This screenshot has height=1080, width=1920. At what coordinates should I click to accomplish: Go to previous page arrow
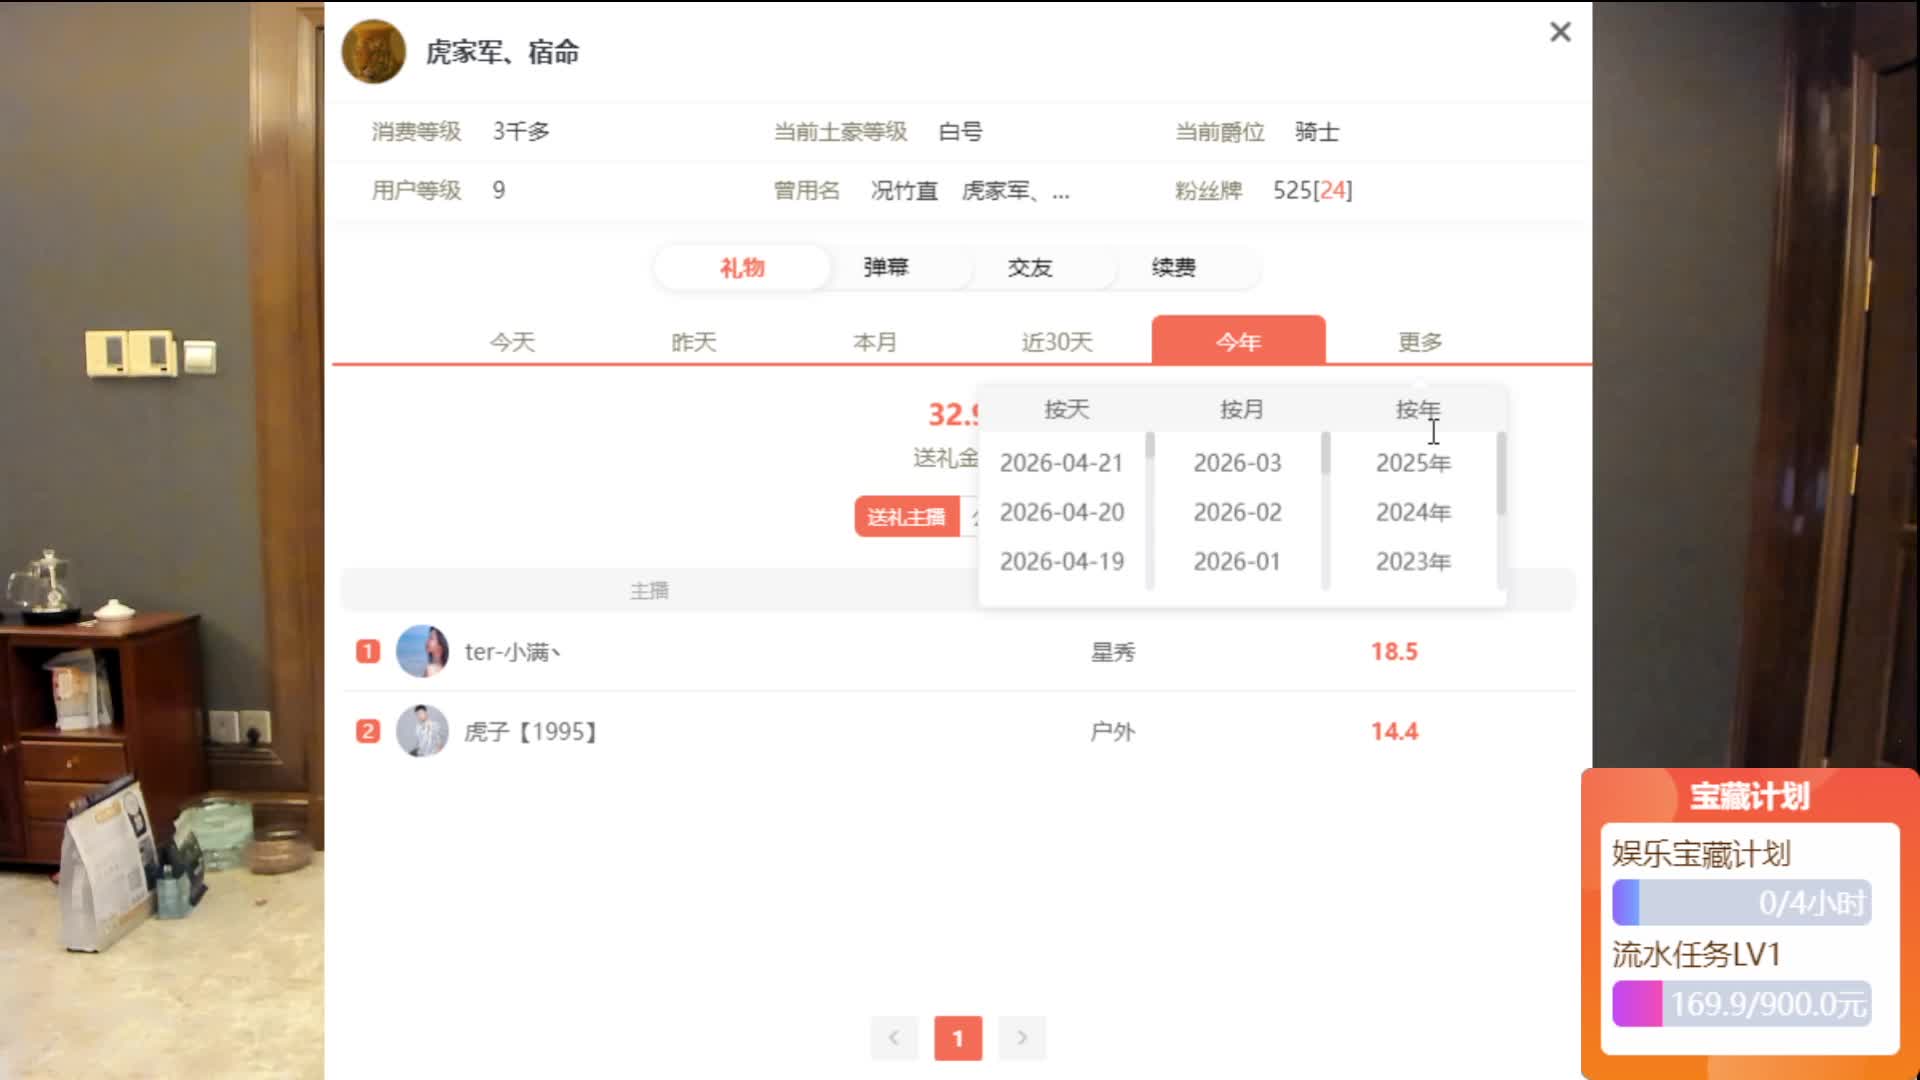[x=894, y=1038]
